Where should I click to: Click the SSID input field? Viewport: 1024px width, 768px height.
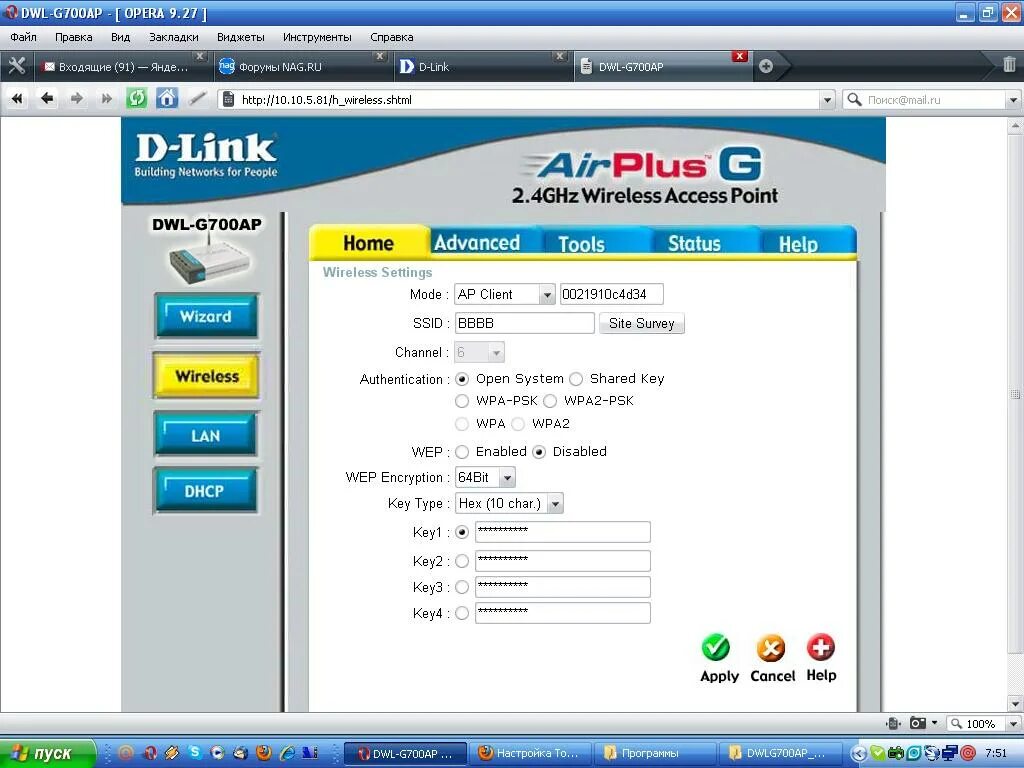524,323
